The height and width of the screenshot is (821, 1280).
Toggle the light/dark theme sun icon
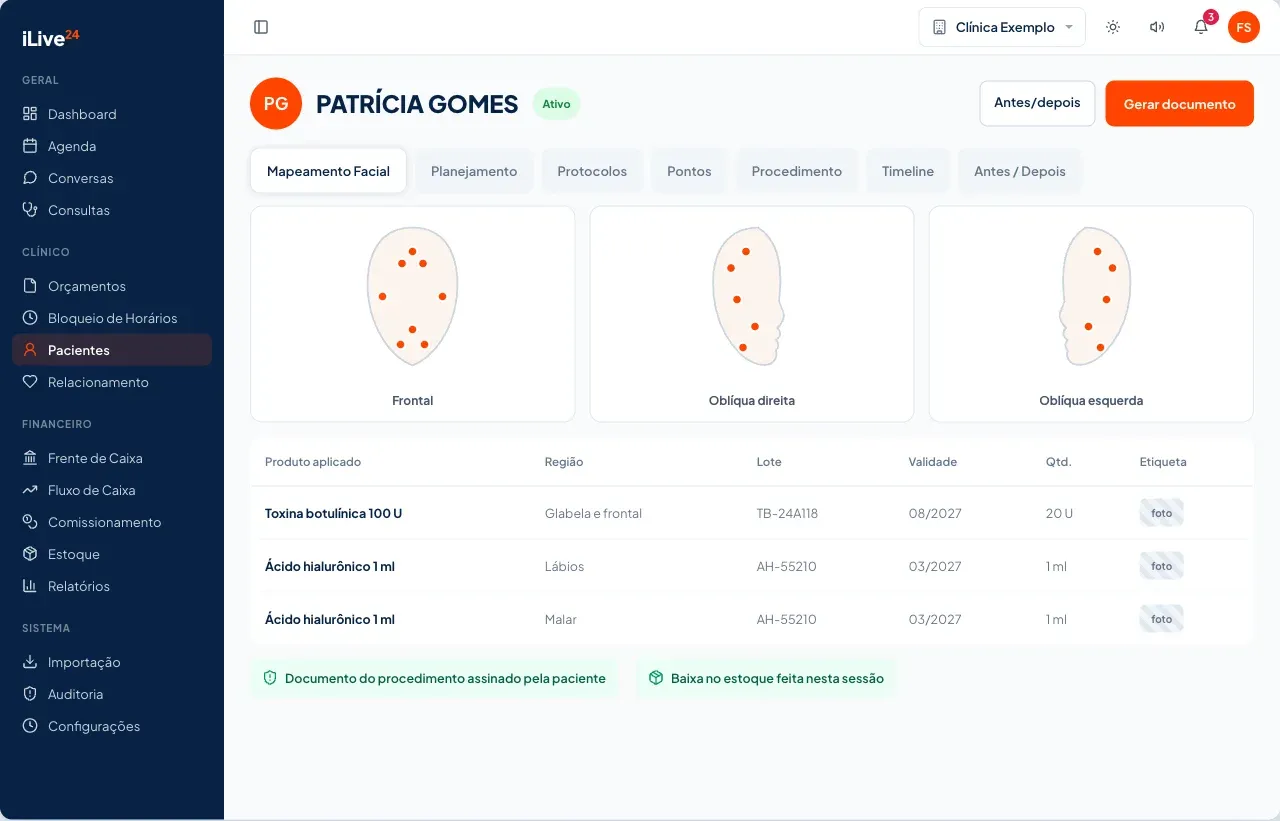pos(1113,27)
